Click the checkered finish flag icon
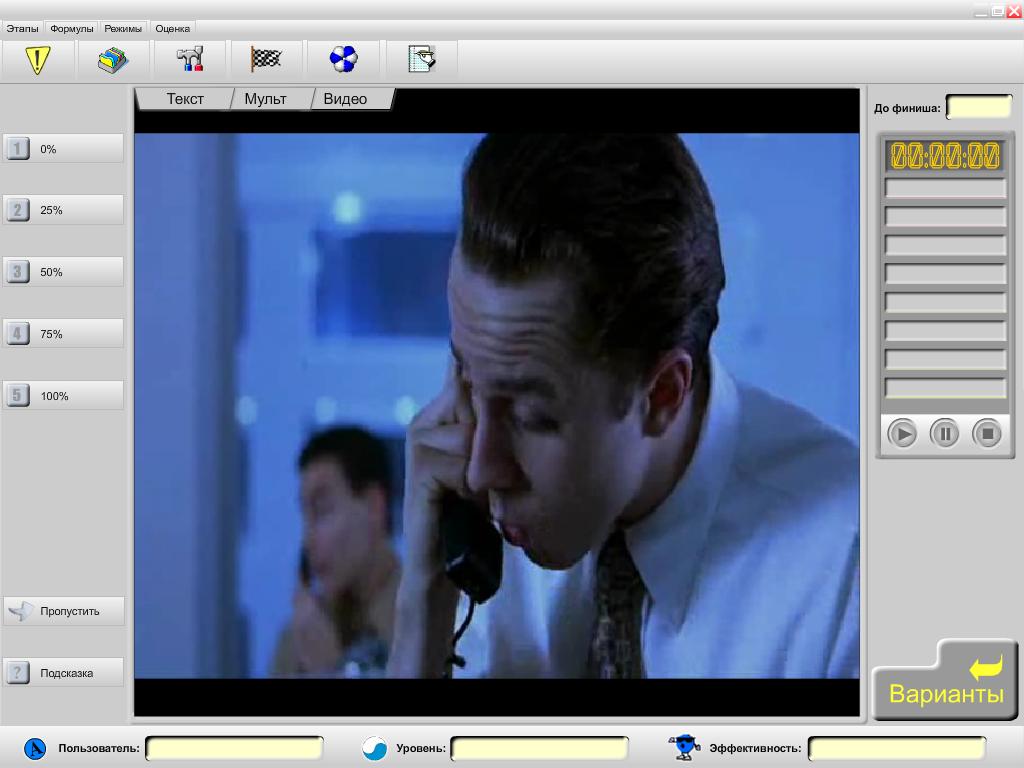Viewport: 1024px width, 768px height. tap(266, 60)
